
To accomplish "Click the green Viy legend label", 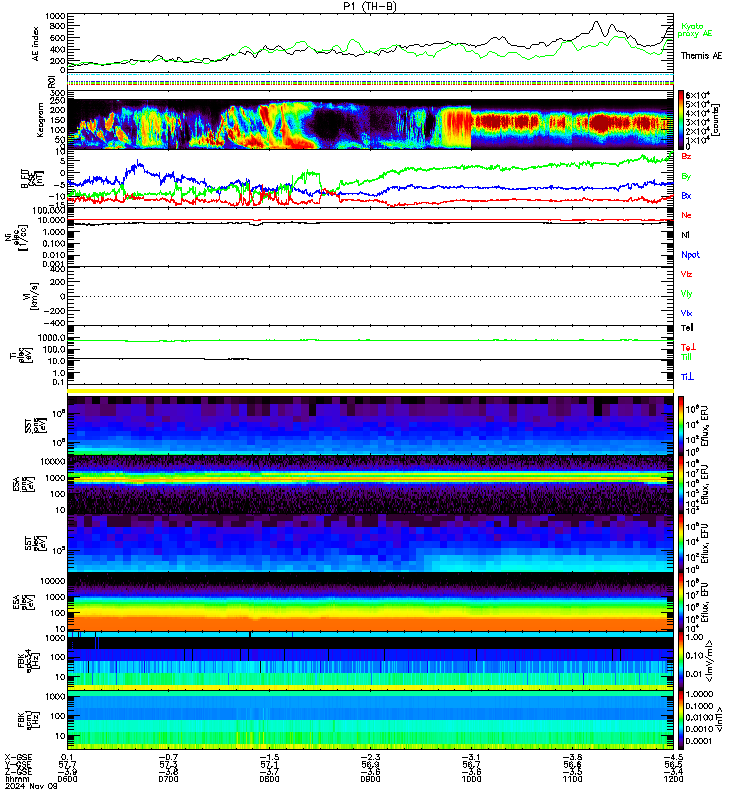I will pos(686,294).
